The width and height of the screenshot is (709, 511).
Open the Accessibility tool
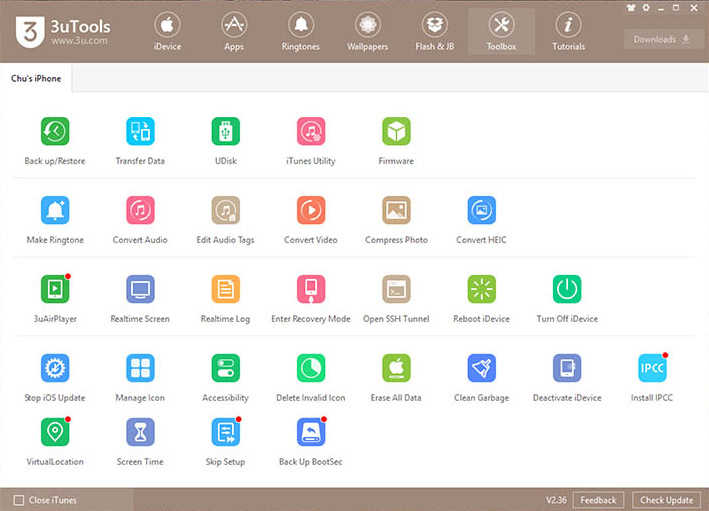point(226,368)
